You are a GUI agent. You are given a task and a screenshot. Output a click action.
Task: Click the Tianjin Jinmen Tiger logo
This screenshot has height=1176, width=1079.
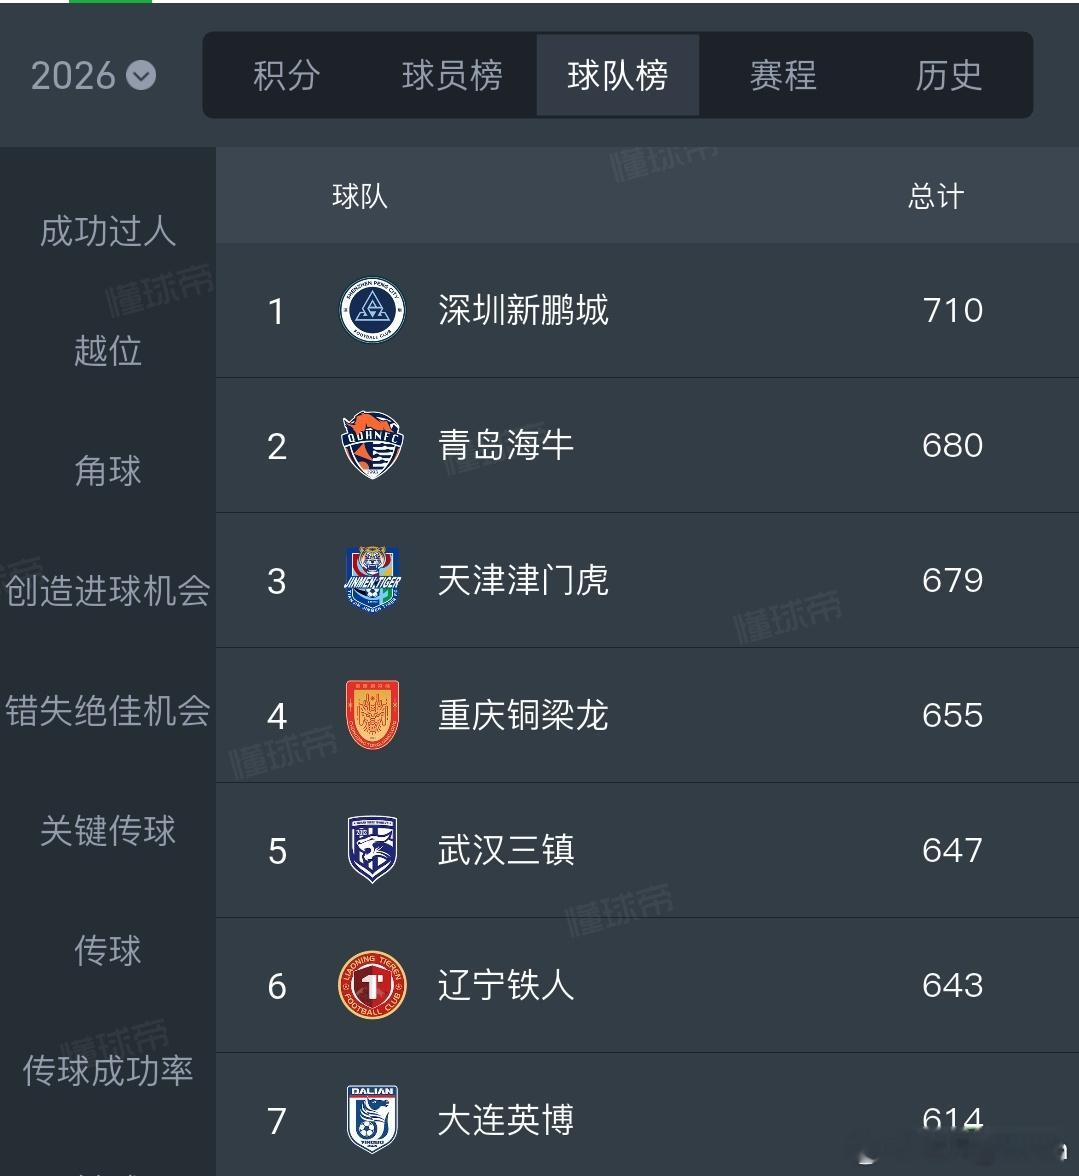tap(373, 580)
